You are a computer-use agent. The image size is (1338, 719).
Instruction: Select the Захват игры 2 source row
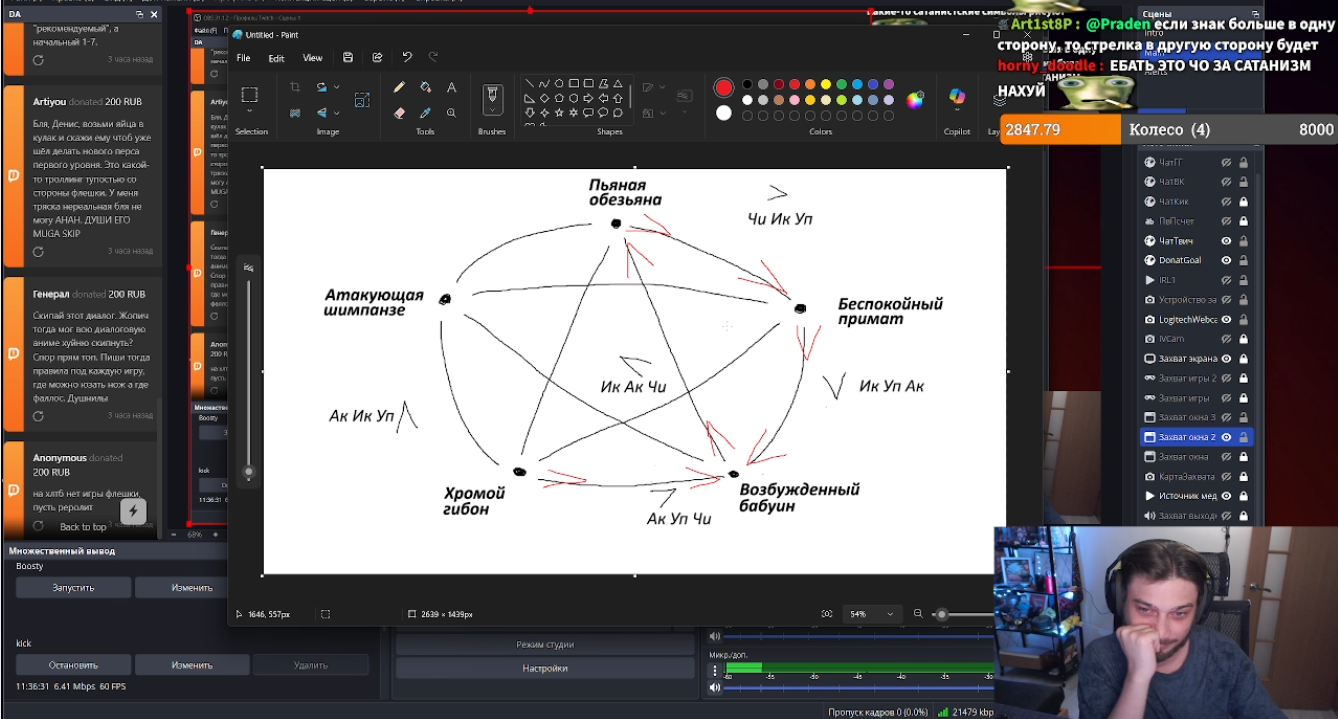(x=1196, y=378)
